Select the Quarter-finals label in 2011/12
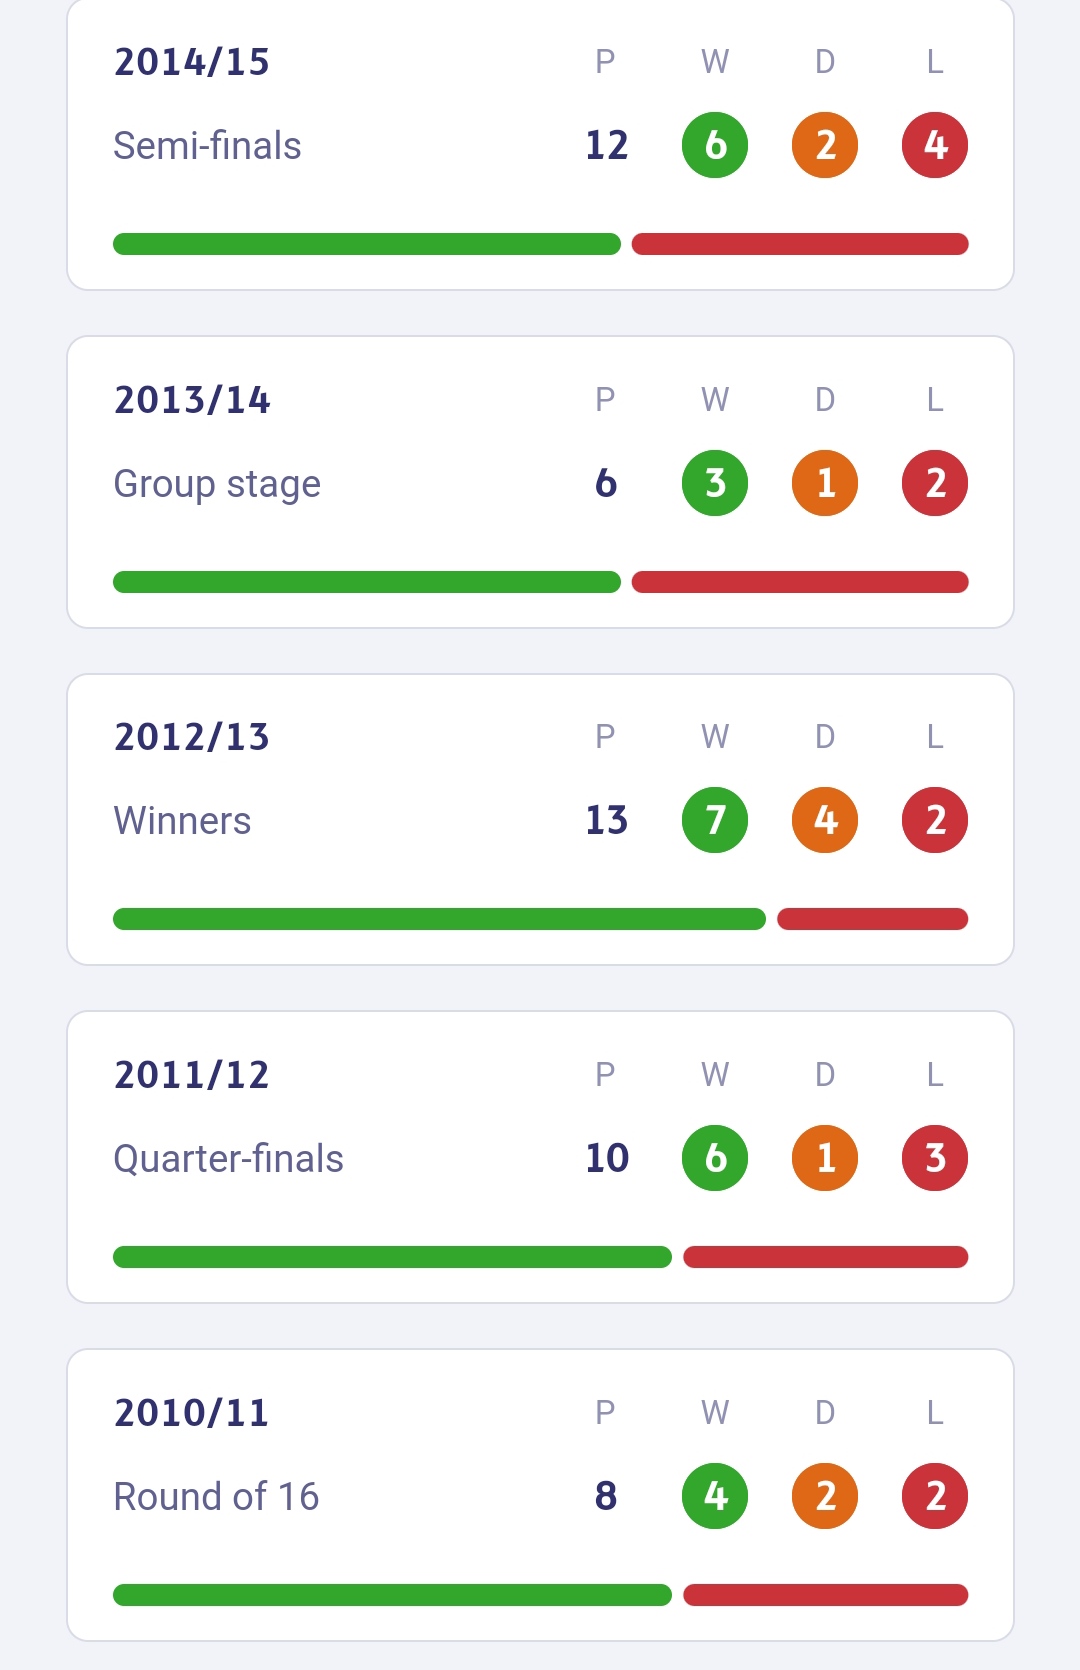This screenshot has height=1670, width=1080. point(228,1158)
